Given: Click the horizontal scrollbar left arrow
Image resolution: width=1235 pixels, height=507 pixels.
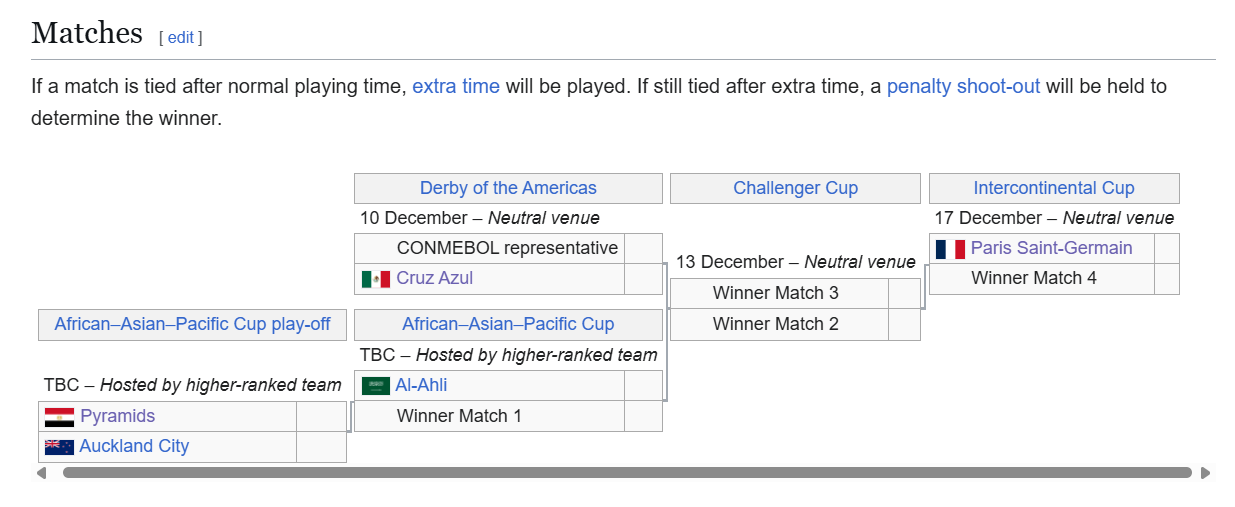Looking at the screenshot, I should pyautogui.click(x=41, y=473).
